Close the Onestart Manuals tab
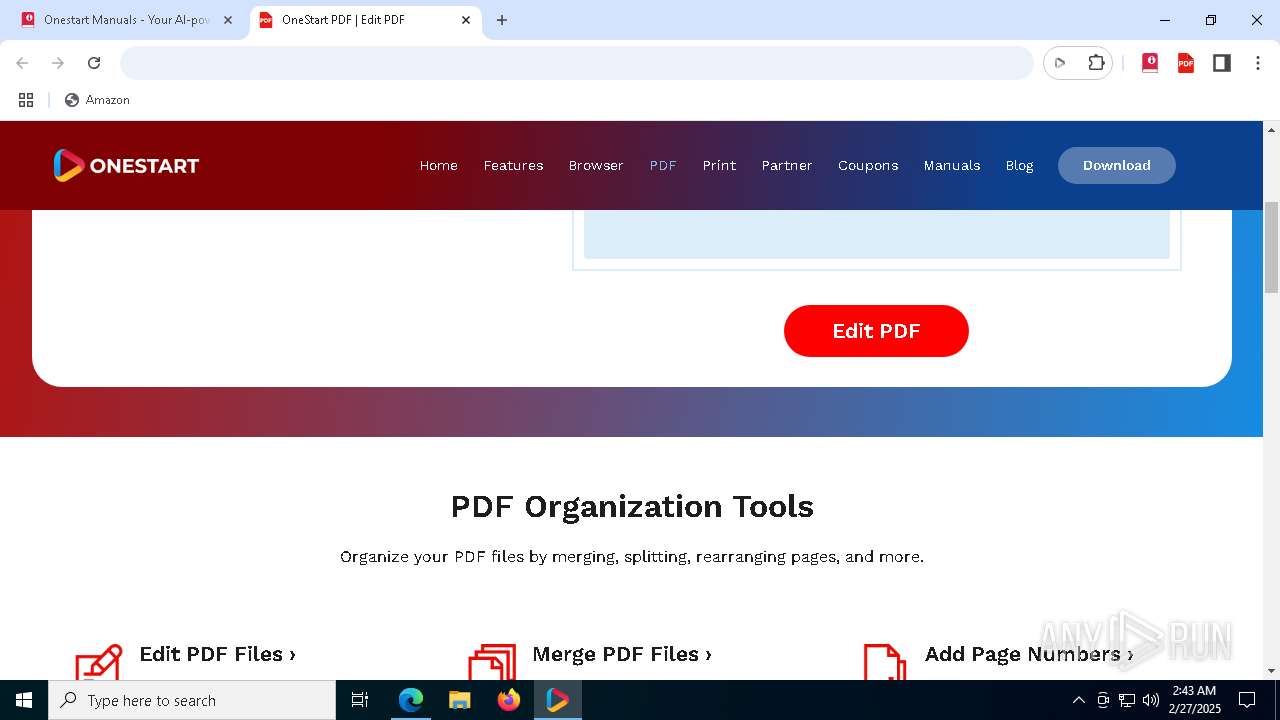The height and width of the screenshot is (720, 1280). 227,20
